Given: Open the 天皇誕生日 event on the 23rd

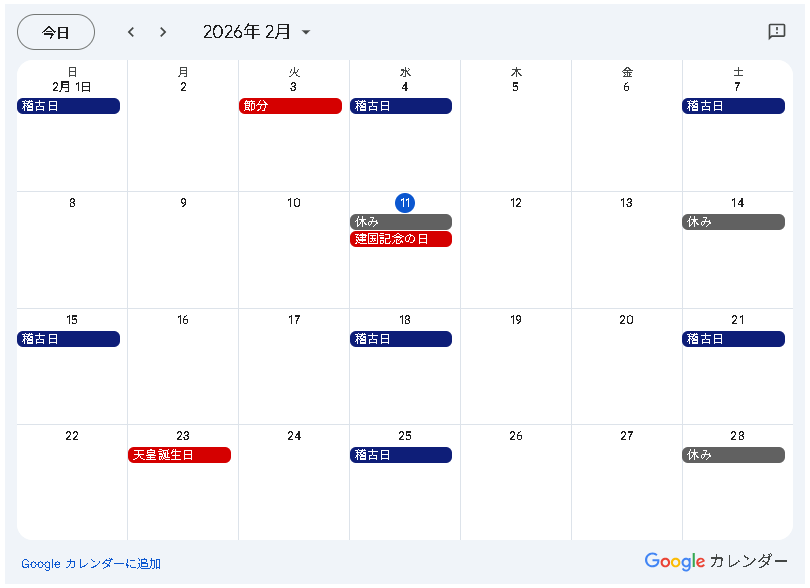Looking at the screenshot, I should (179, 455).
